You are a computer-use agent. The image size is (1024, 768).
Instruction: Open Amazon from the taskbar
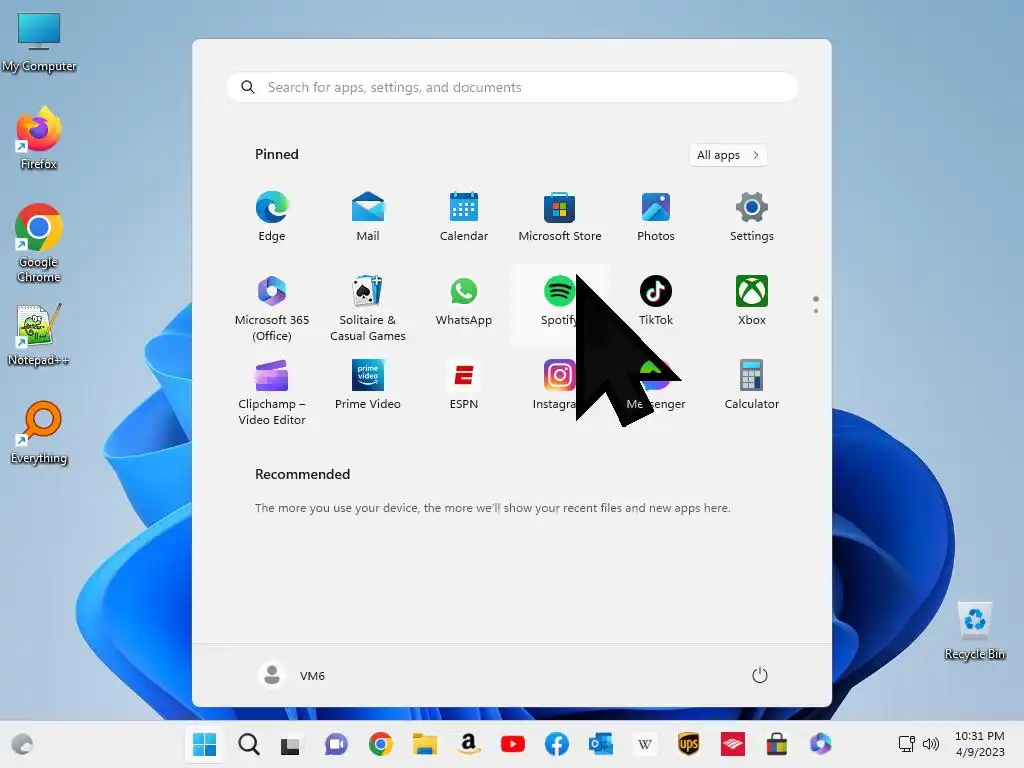pos(468,744)
